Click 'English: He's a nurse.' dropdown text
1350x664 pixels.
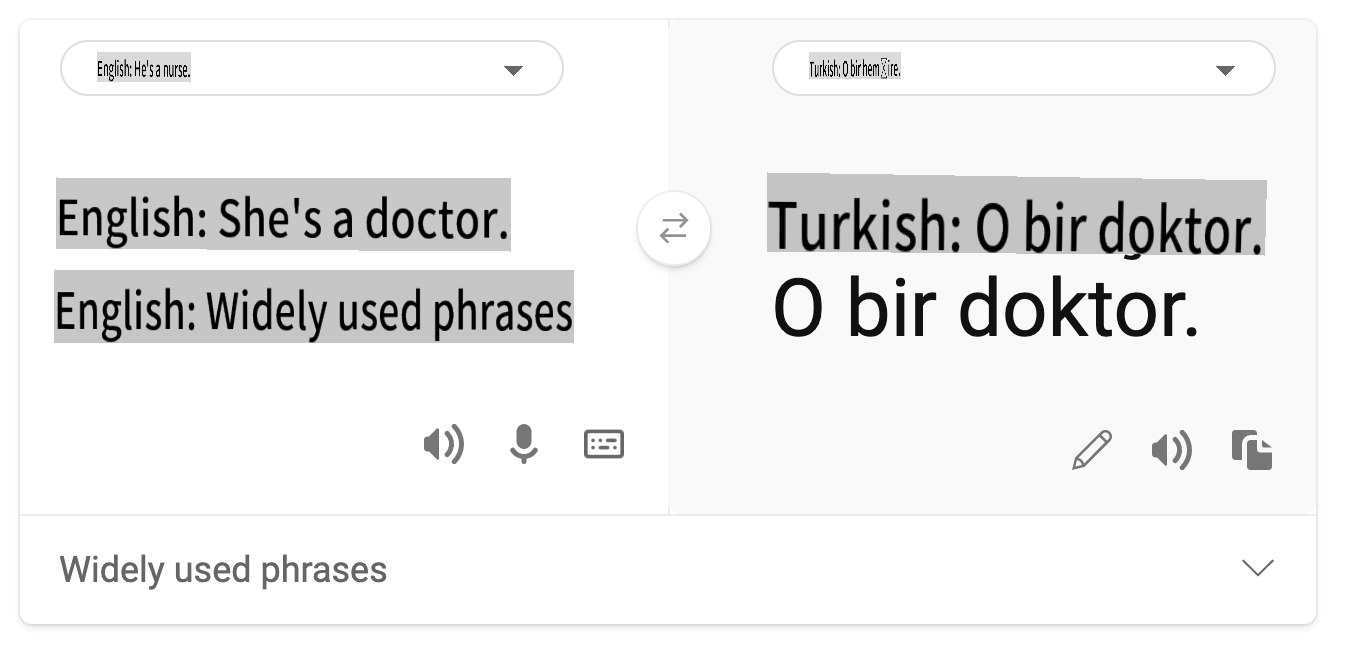point(144,70)
